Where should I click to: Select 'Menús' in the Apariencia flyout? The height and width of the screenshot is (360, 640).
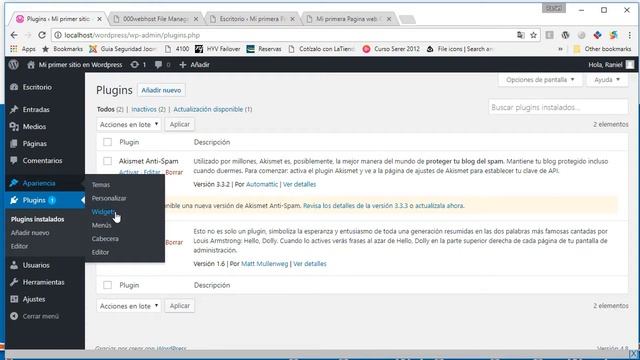pyautogui.click(x=102, y=225)
